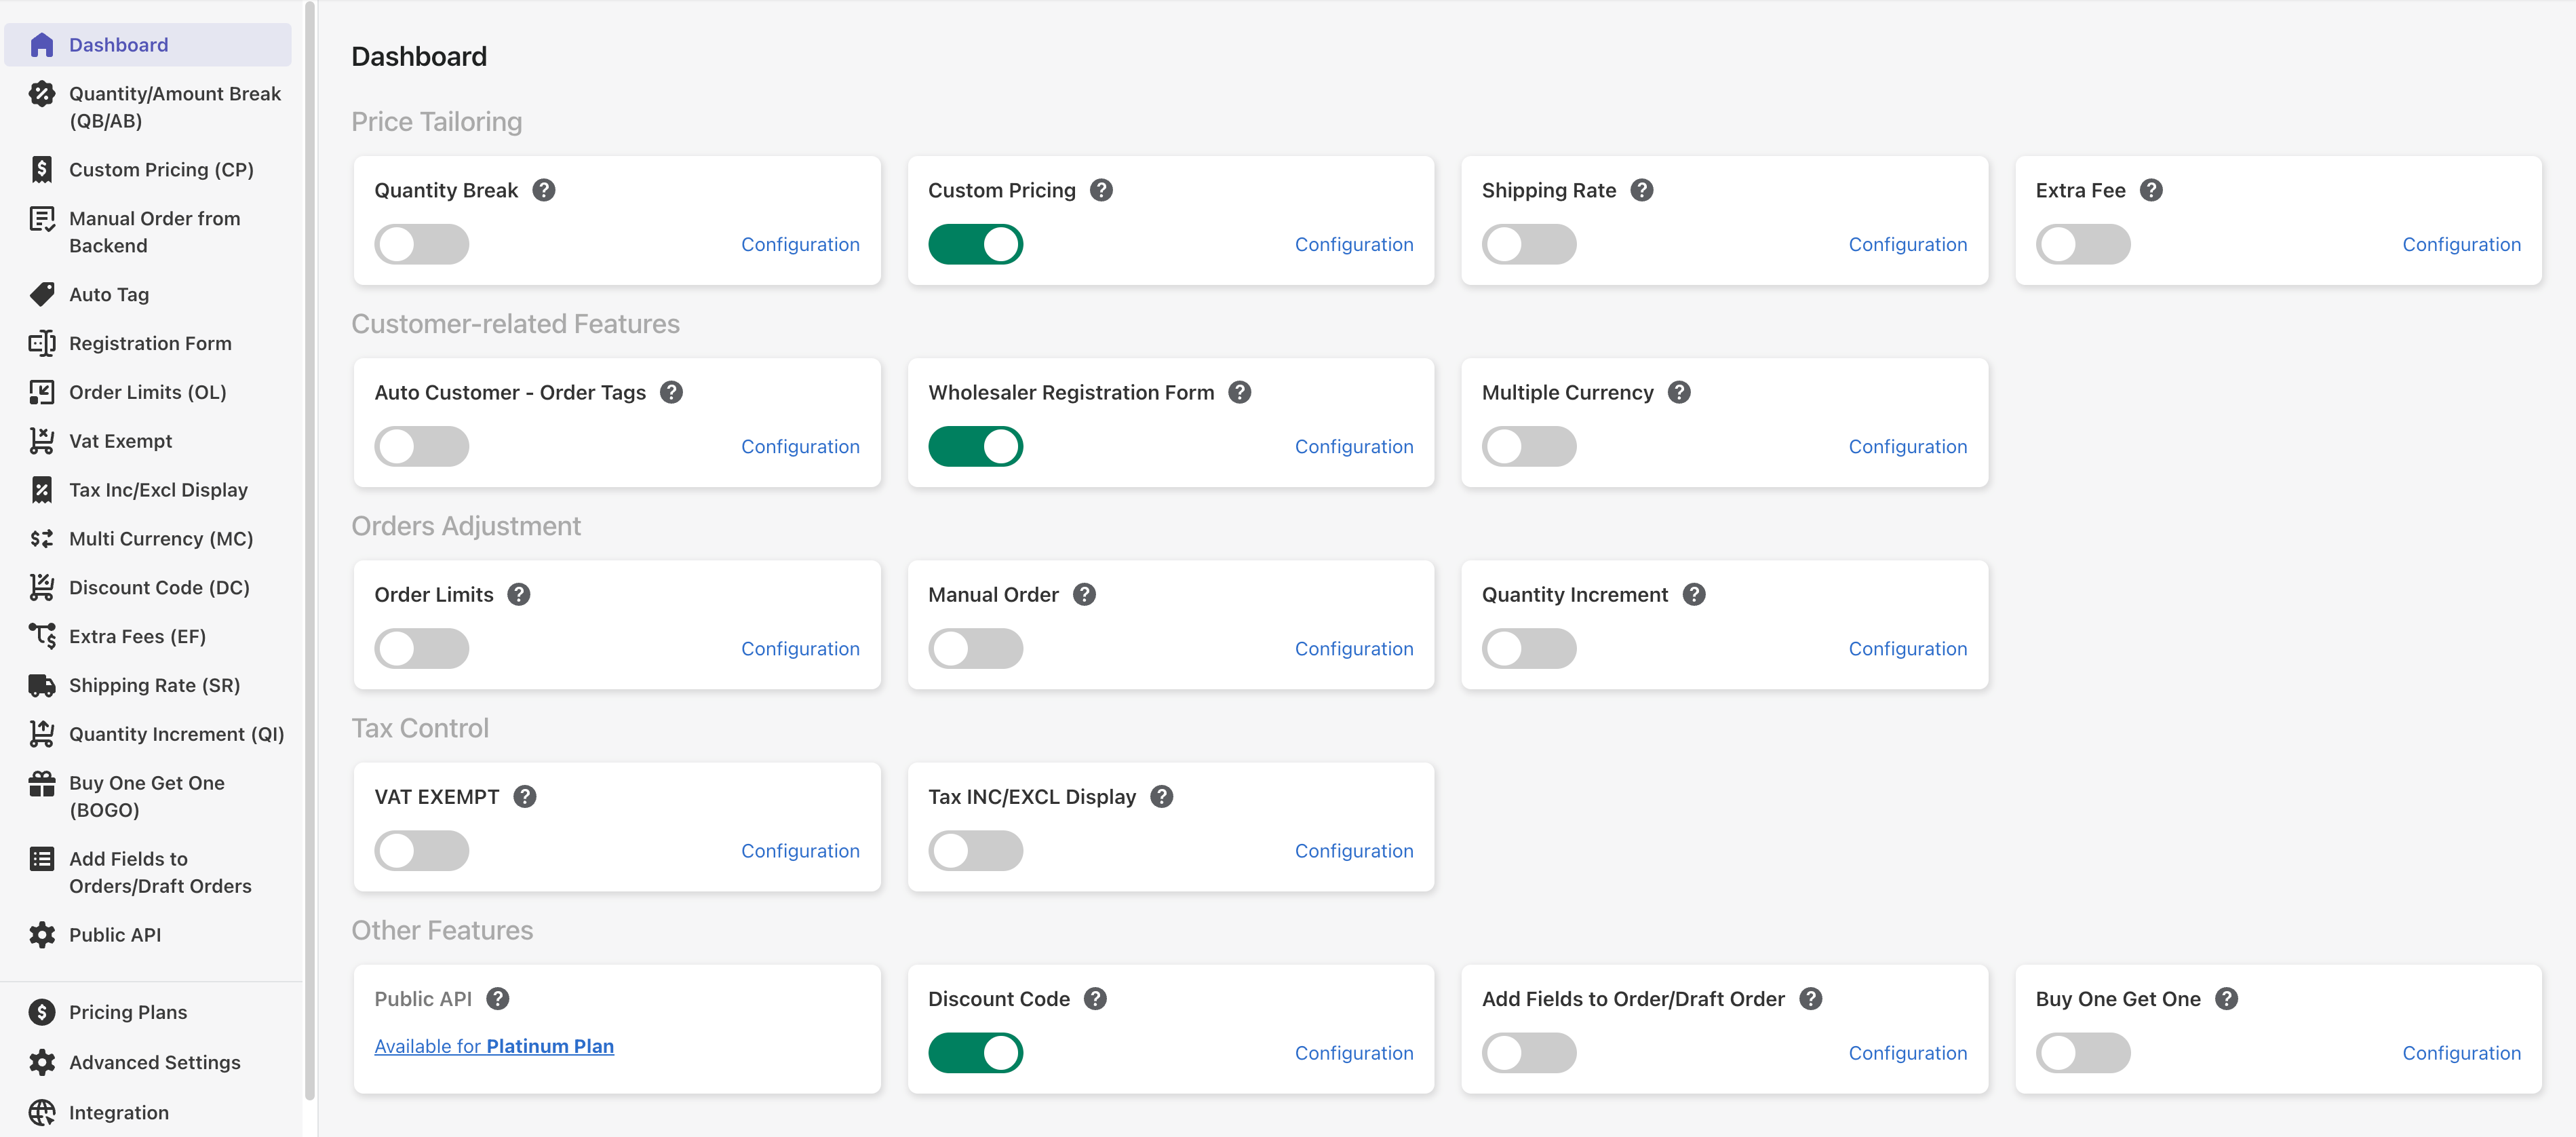Click the Quantity/Amount Break discount badge icon
This screenshot has width=2576, height=1137.
point(42,94)
